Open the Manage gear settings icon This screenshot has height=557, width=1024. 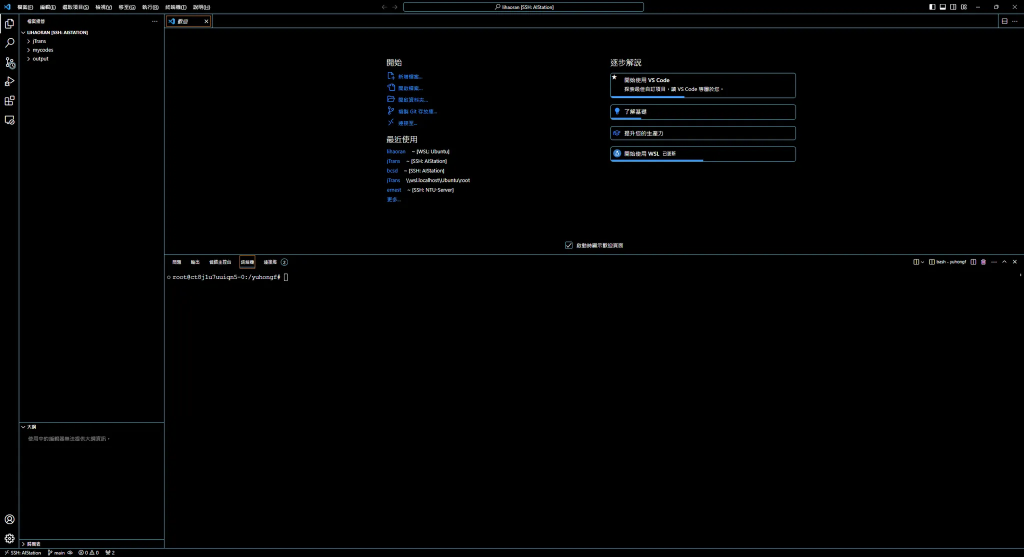tap(10, 538)
